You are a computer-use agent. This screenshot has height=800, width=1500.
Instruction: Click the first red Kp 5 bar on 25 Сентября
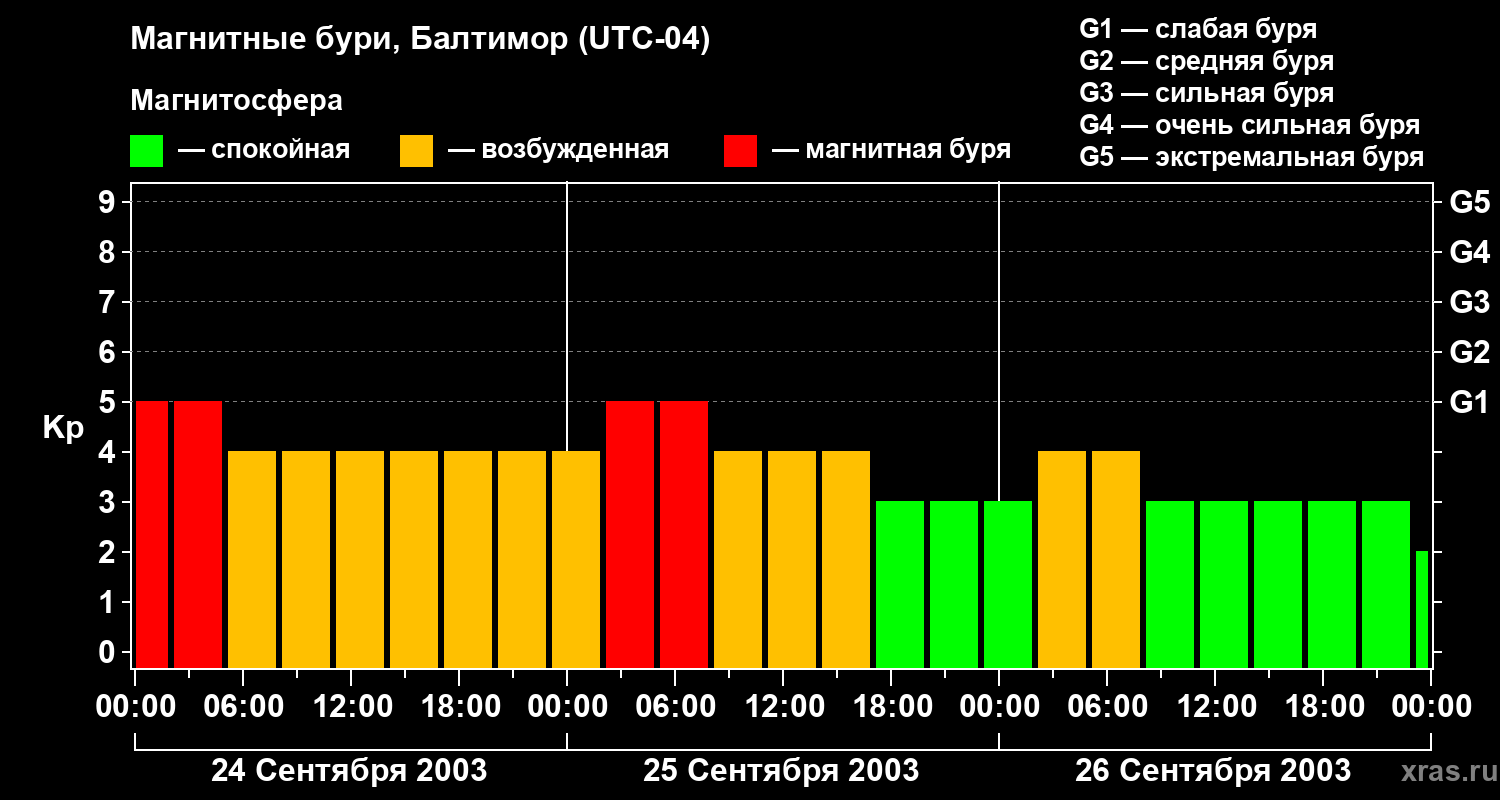[630, 534]
